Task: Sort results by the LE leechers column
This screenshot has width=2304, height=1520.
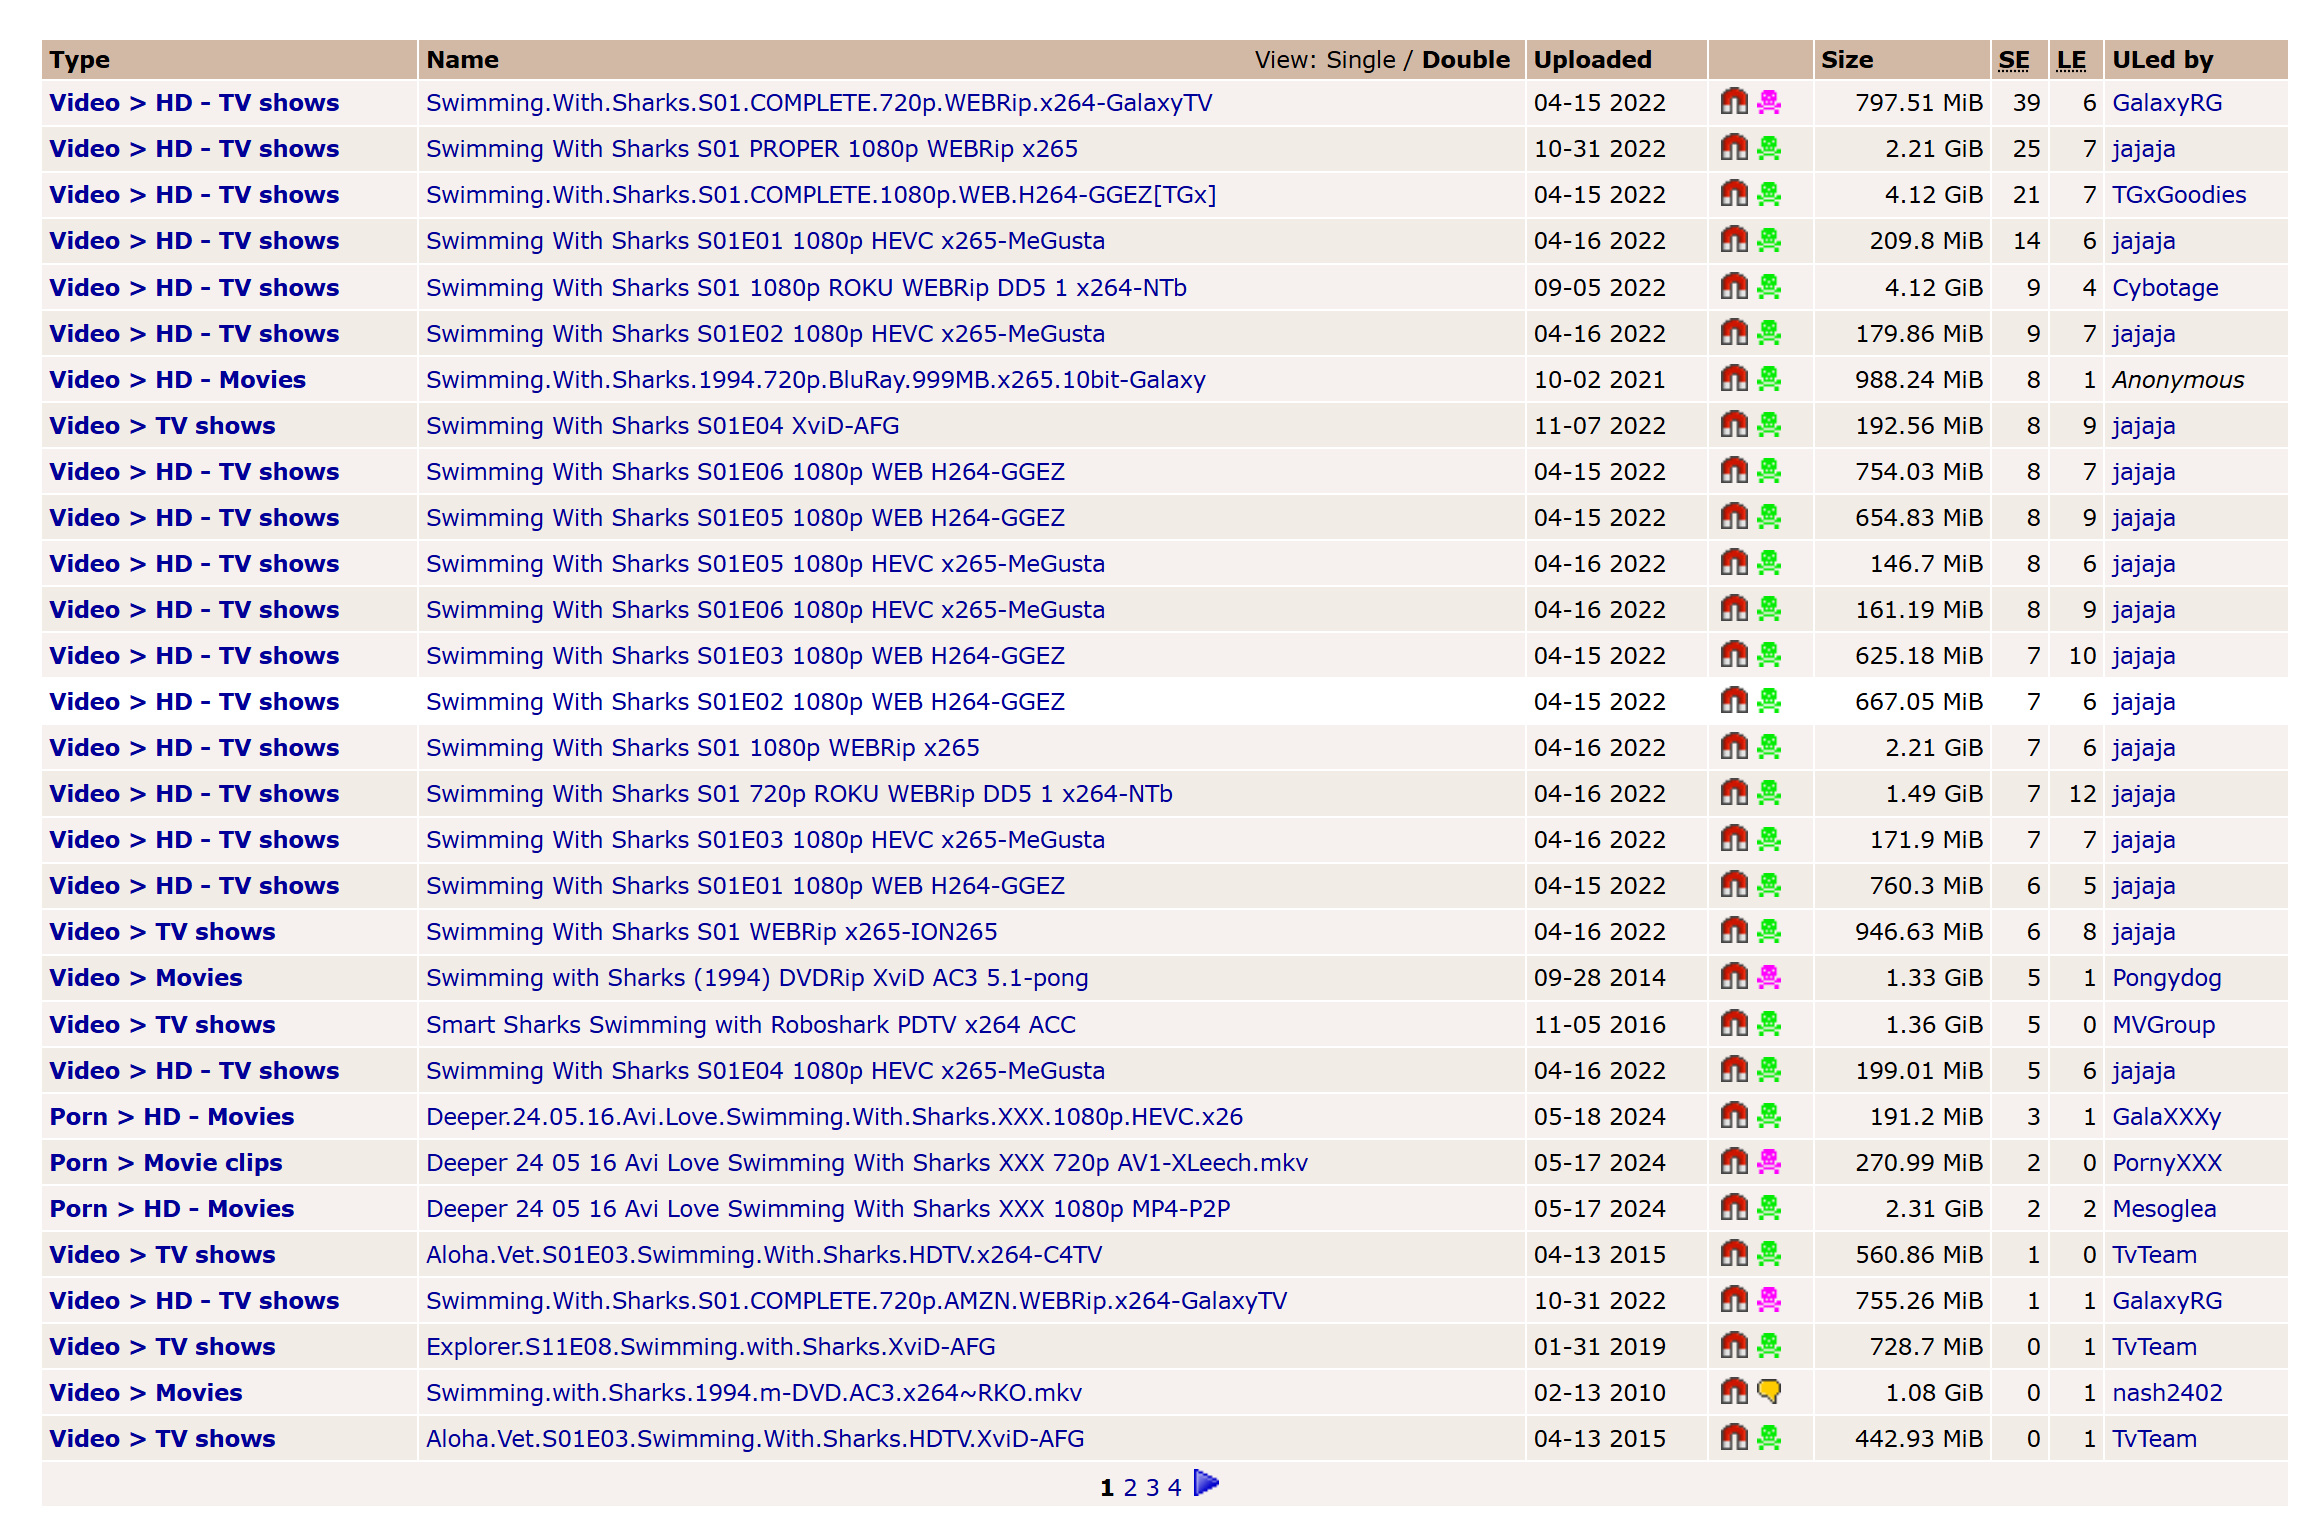Action: coord(2071,60)
